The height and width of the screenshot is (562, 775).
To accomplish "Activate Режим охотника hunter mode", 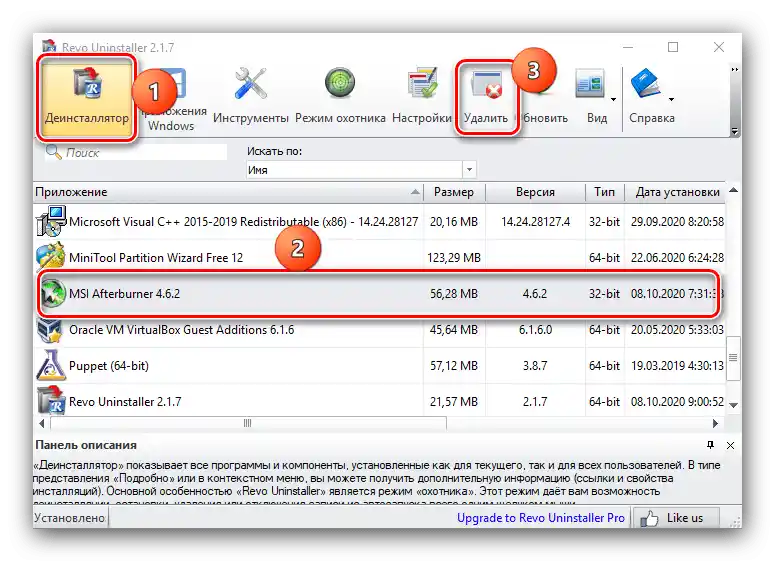I will point(340,96).
